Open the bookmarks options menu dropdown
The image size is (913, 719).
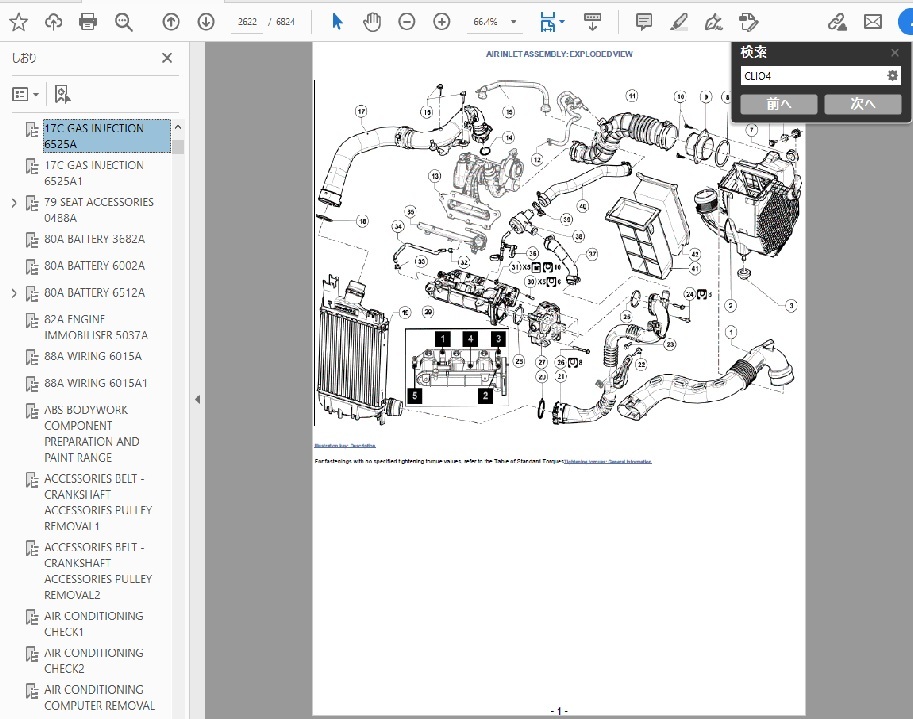(26, 94)
